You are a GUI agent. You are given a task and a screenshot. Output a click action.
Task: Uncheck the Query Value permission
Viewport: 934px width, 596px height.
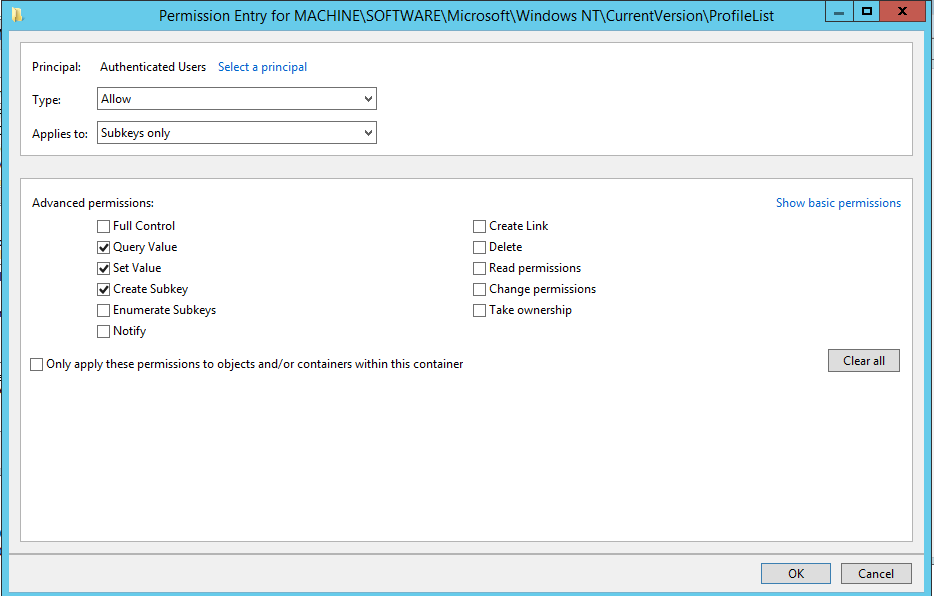[x=103, y=247]
